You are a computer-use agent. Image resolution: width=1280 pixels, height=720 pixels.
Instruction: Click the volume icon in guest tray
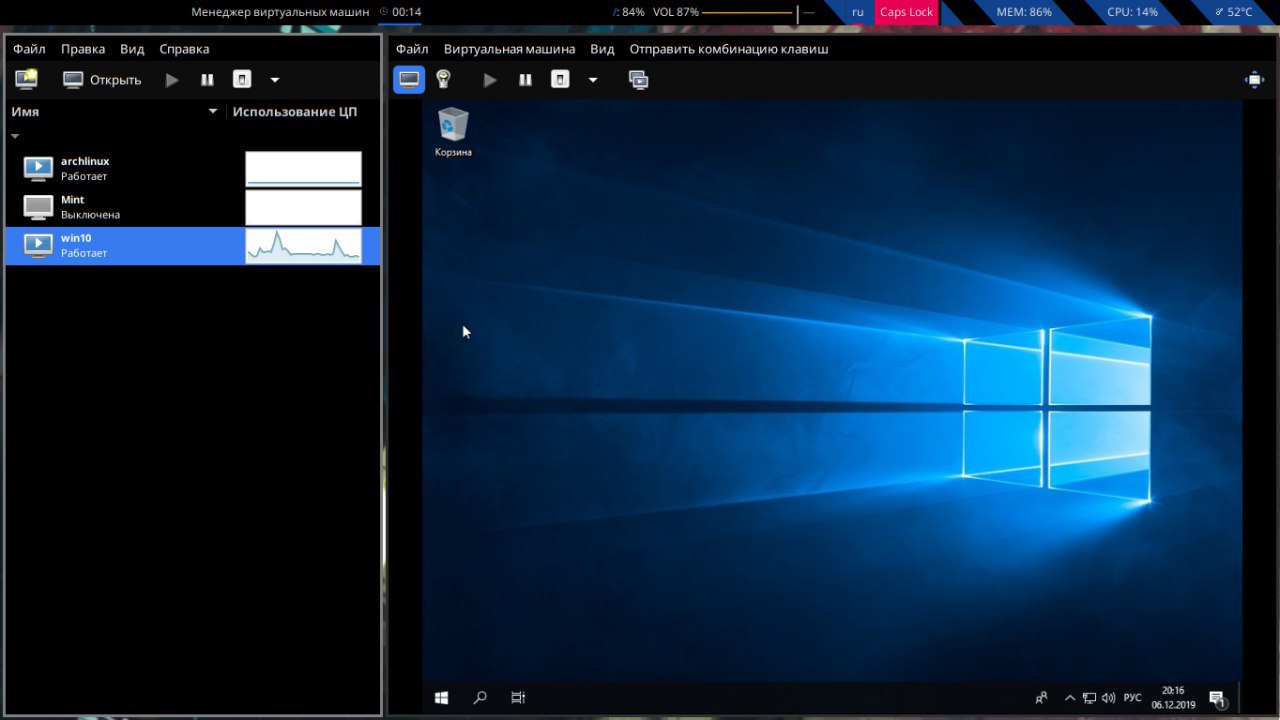tap(1108, 698)
